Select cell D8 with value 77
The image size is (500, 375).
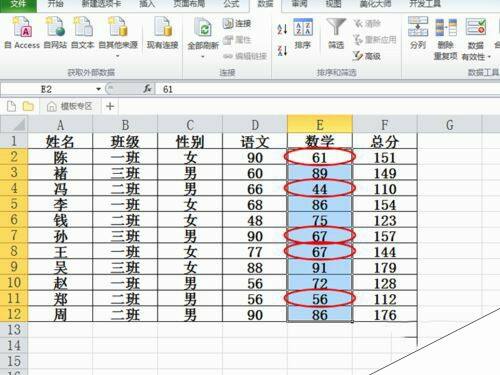point(255,252)
